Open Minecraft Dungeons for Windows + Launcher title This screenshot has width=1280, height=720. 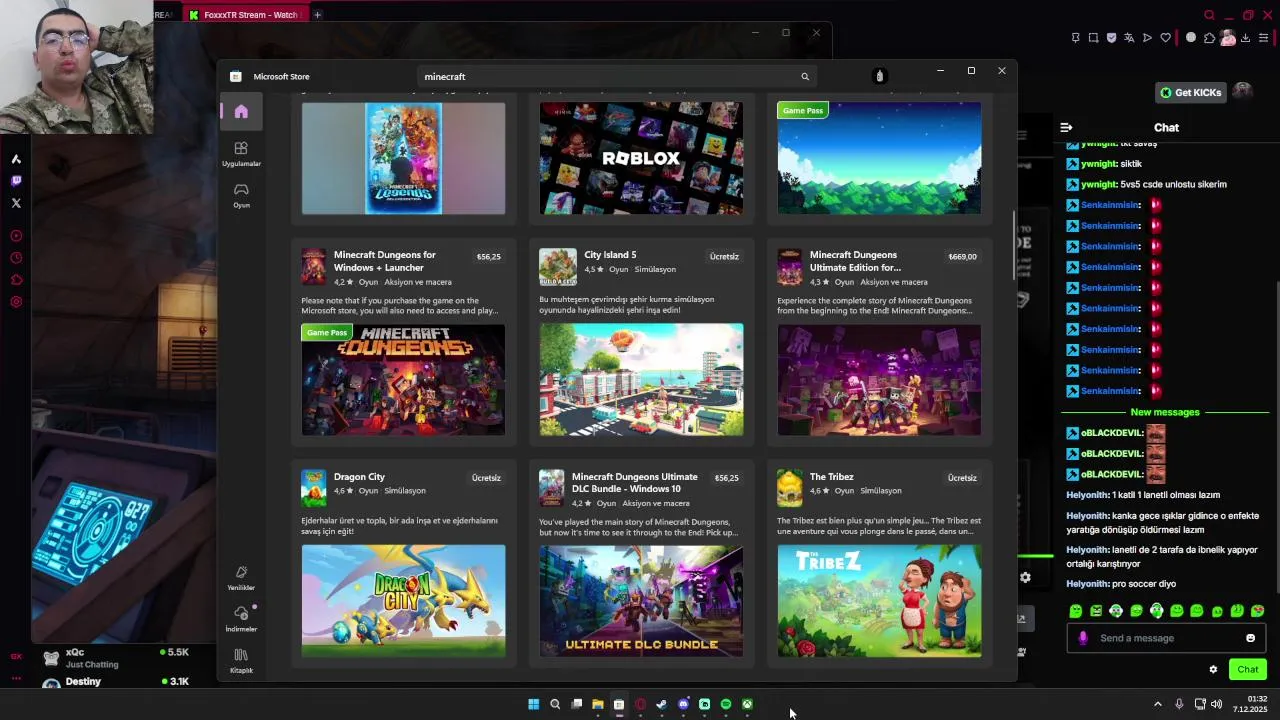pyautogui.click(x=385, y=261)
